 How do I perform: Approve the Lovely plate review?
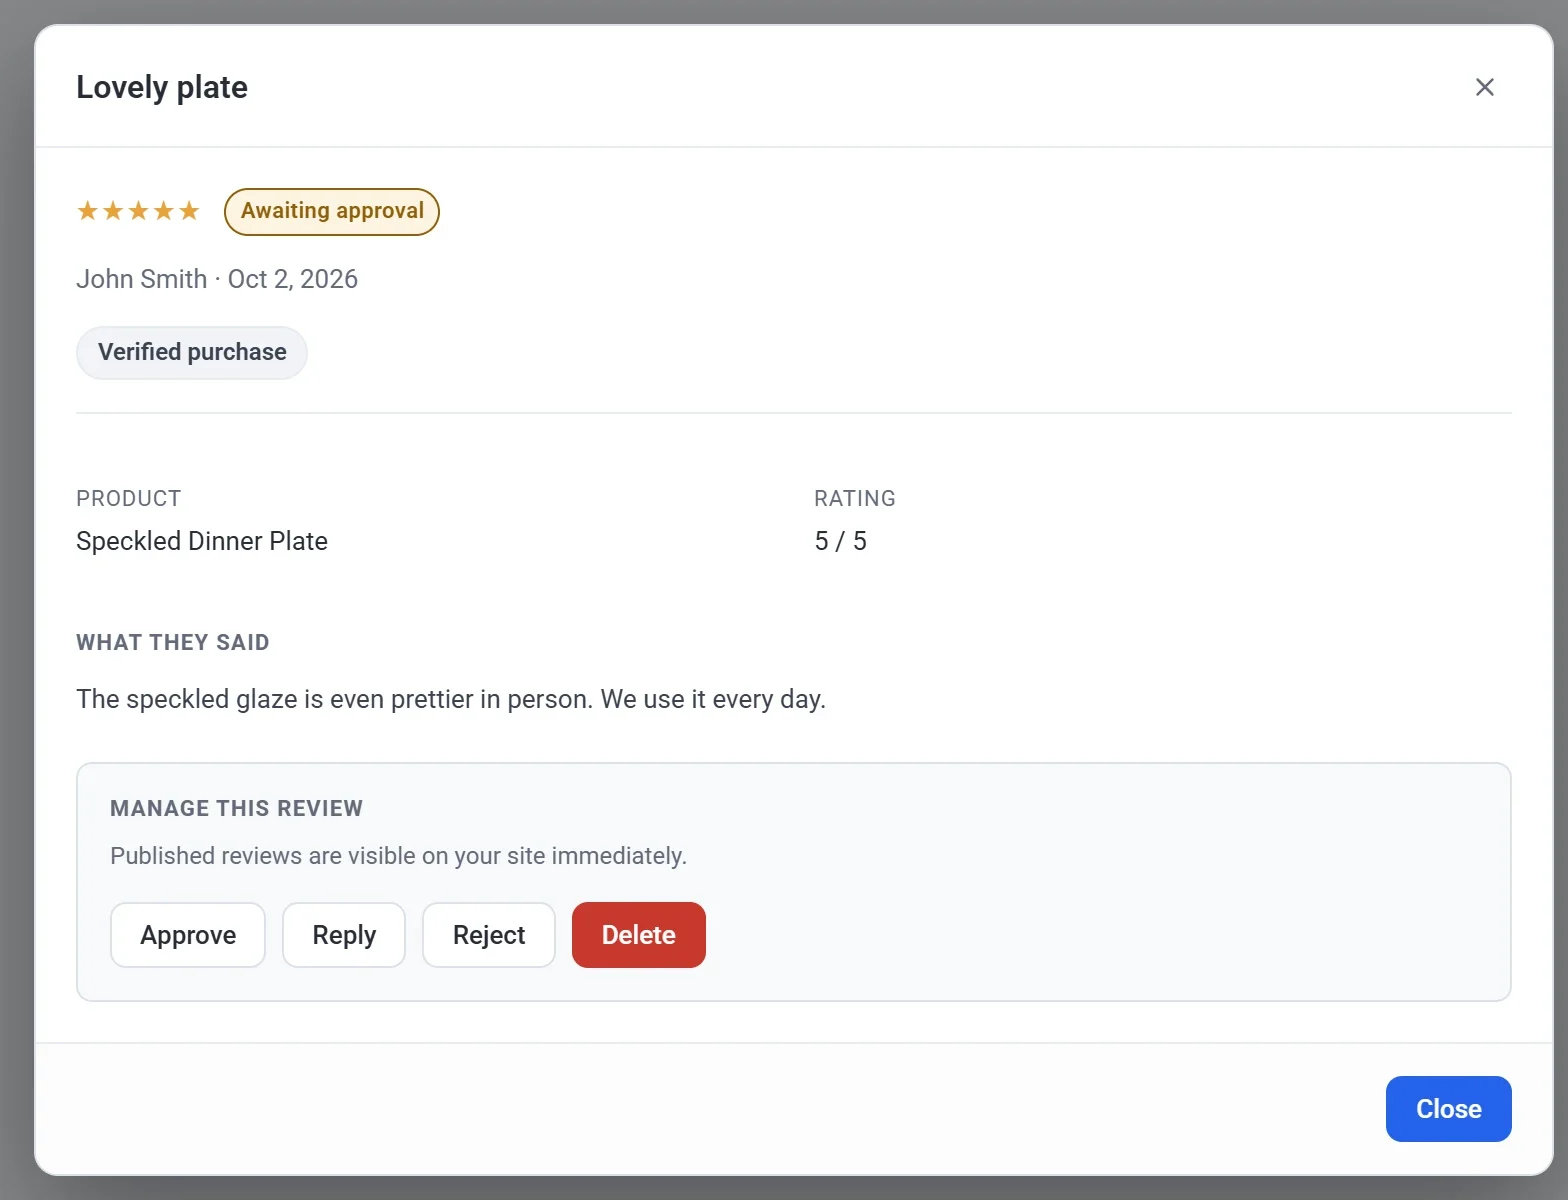tap(188, 935)
